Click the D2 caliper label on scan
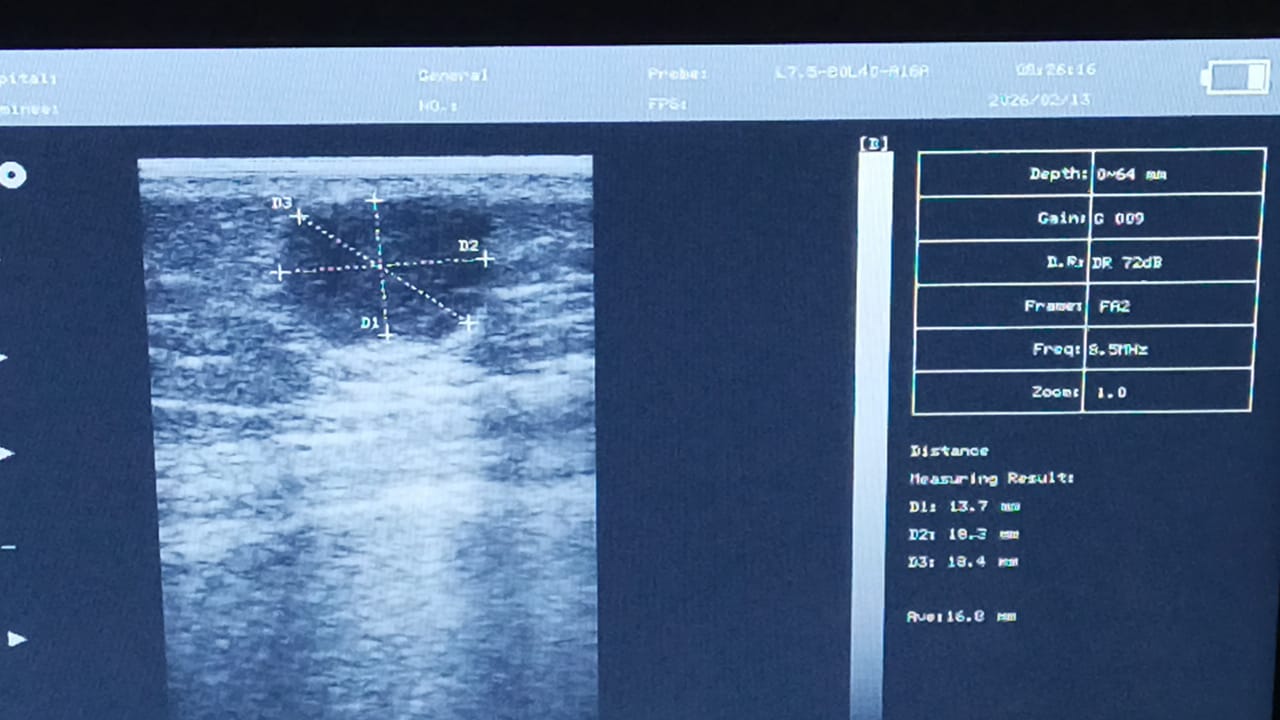This screenshot has height=720, width=1280. click(x=468, y=245)
